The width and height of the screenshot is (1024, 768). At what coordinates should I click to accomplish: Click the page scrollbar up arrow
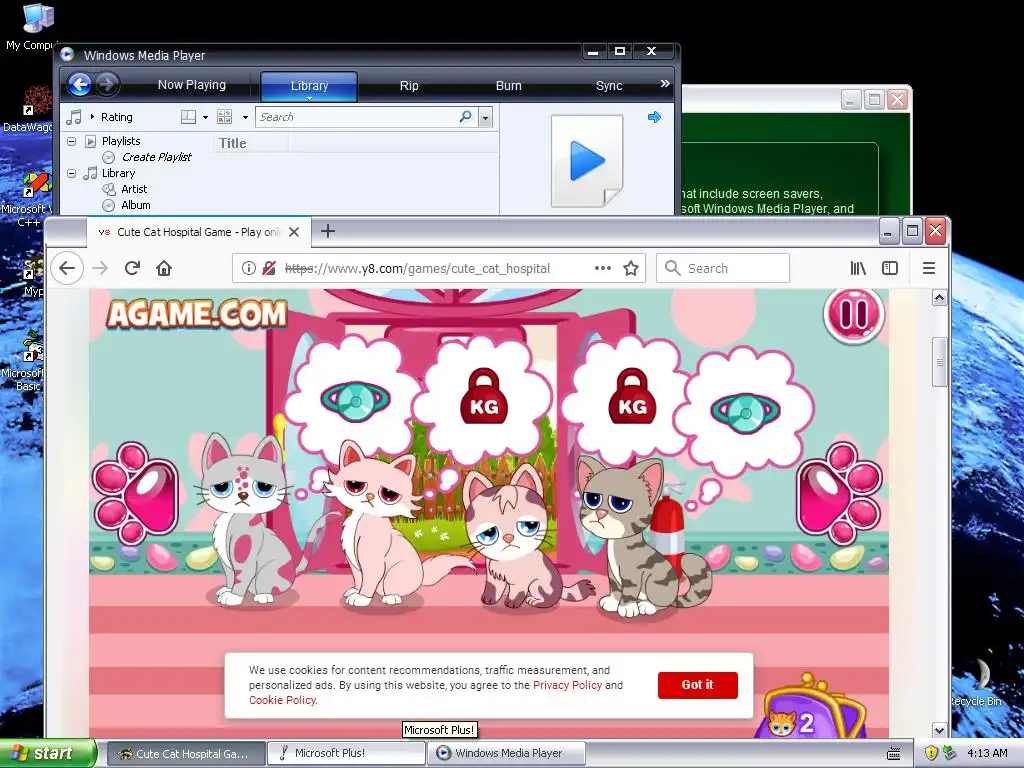939,298
